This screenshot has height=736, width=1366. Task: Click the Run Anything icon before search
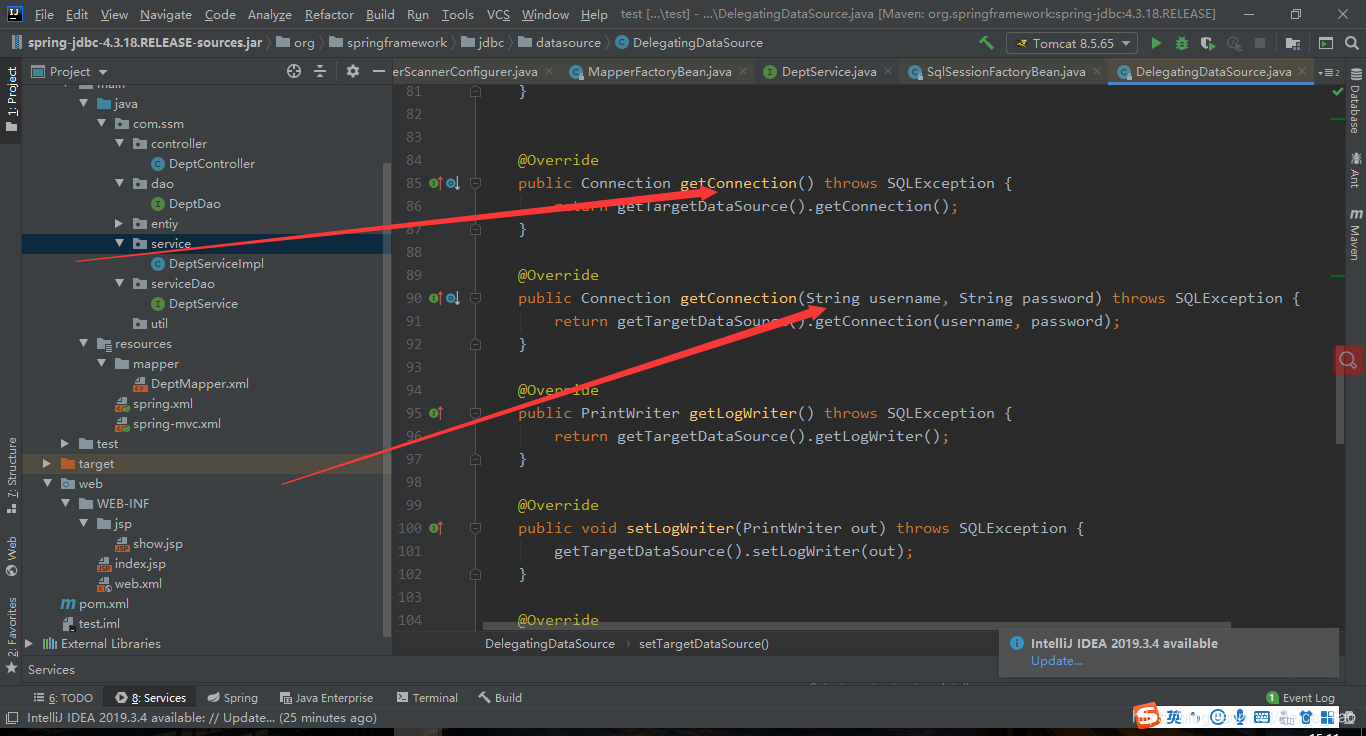1325,43
